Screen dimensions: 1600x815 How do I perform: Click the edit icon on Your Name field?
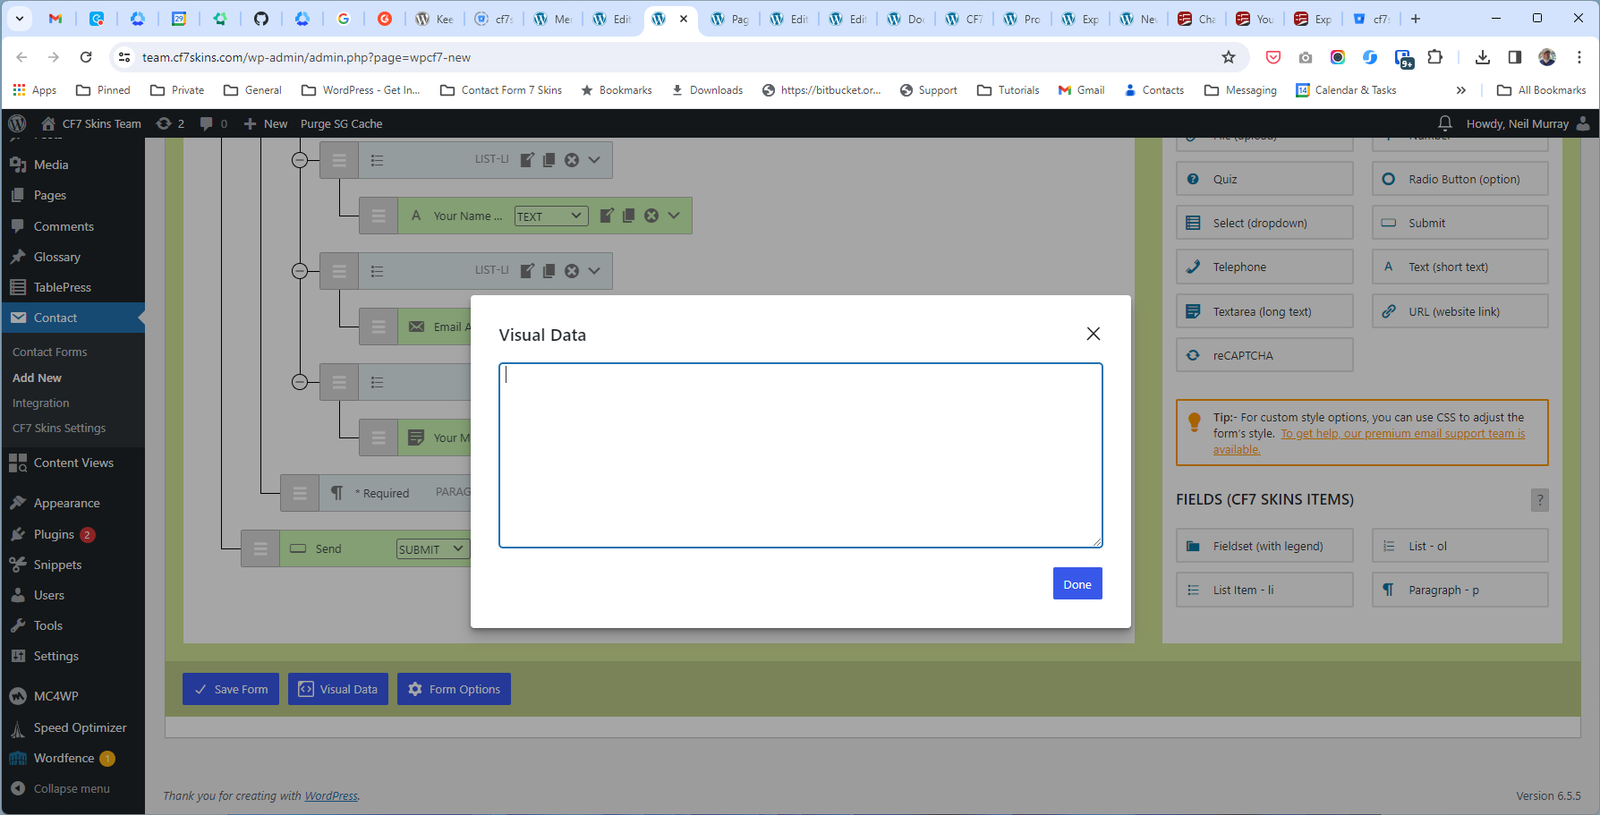click(x=606, y=216)
